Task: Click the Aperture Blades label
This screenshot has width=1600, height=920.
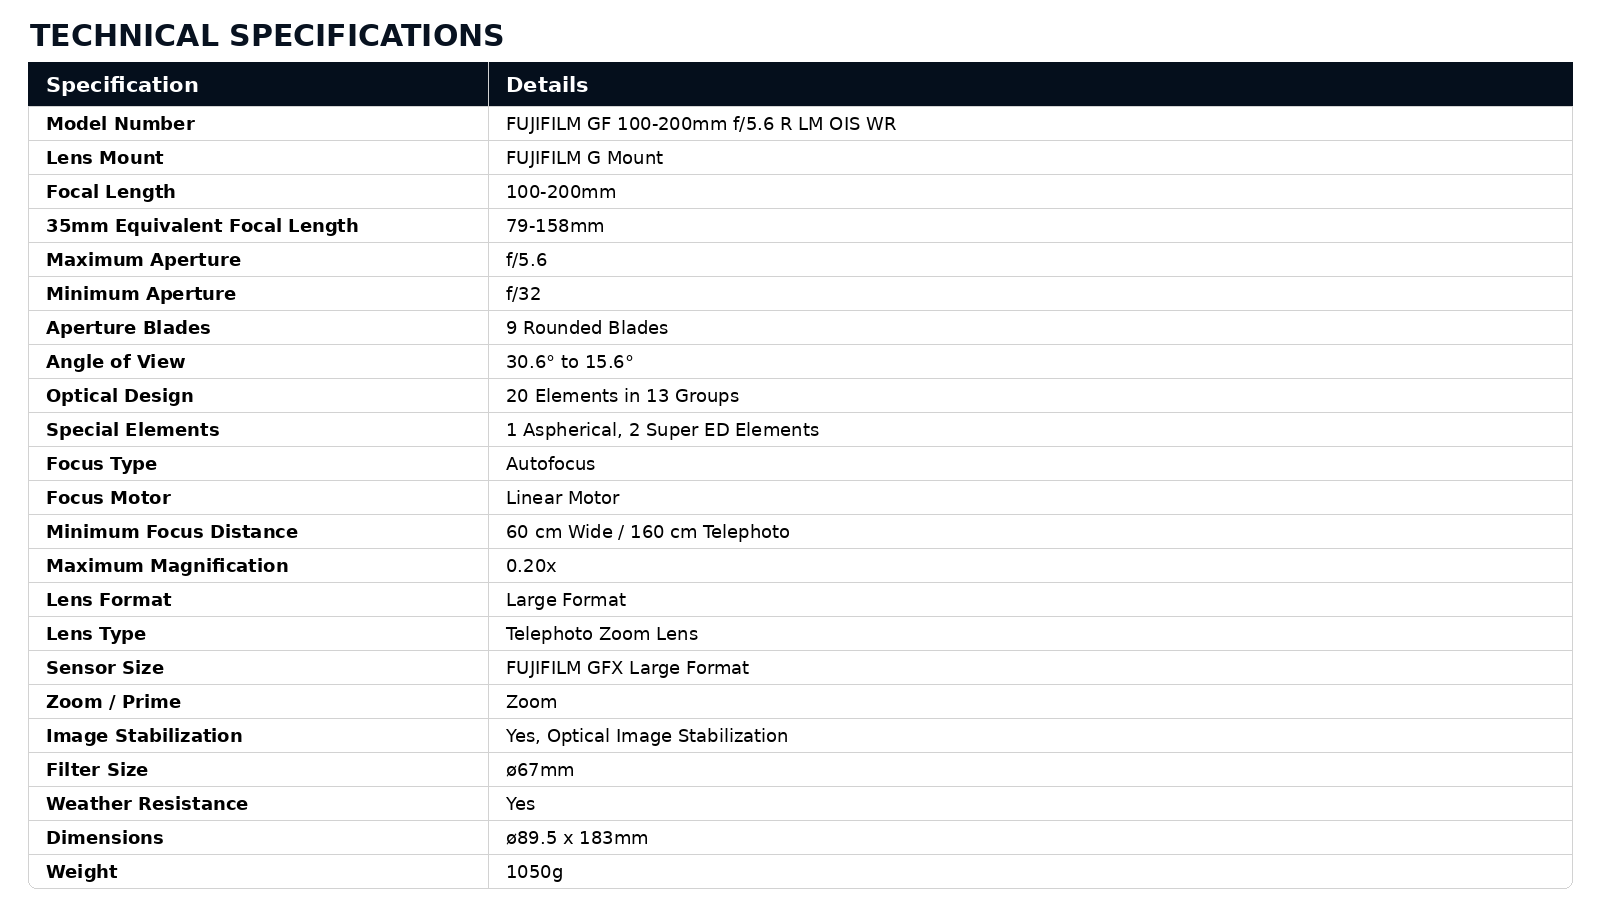Action: point(128,328)
